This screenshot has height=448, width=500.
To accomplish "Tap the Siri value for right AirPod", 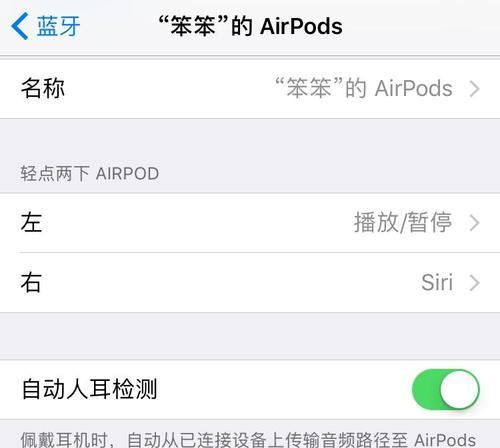I will [x=437, y=282].
